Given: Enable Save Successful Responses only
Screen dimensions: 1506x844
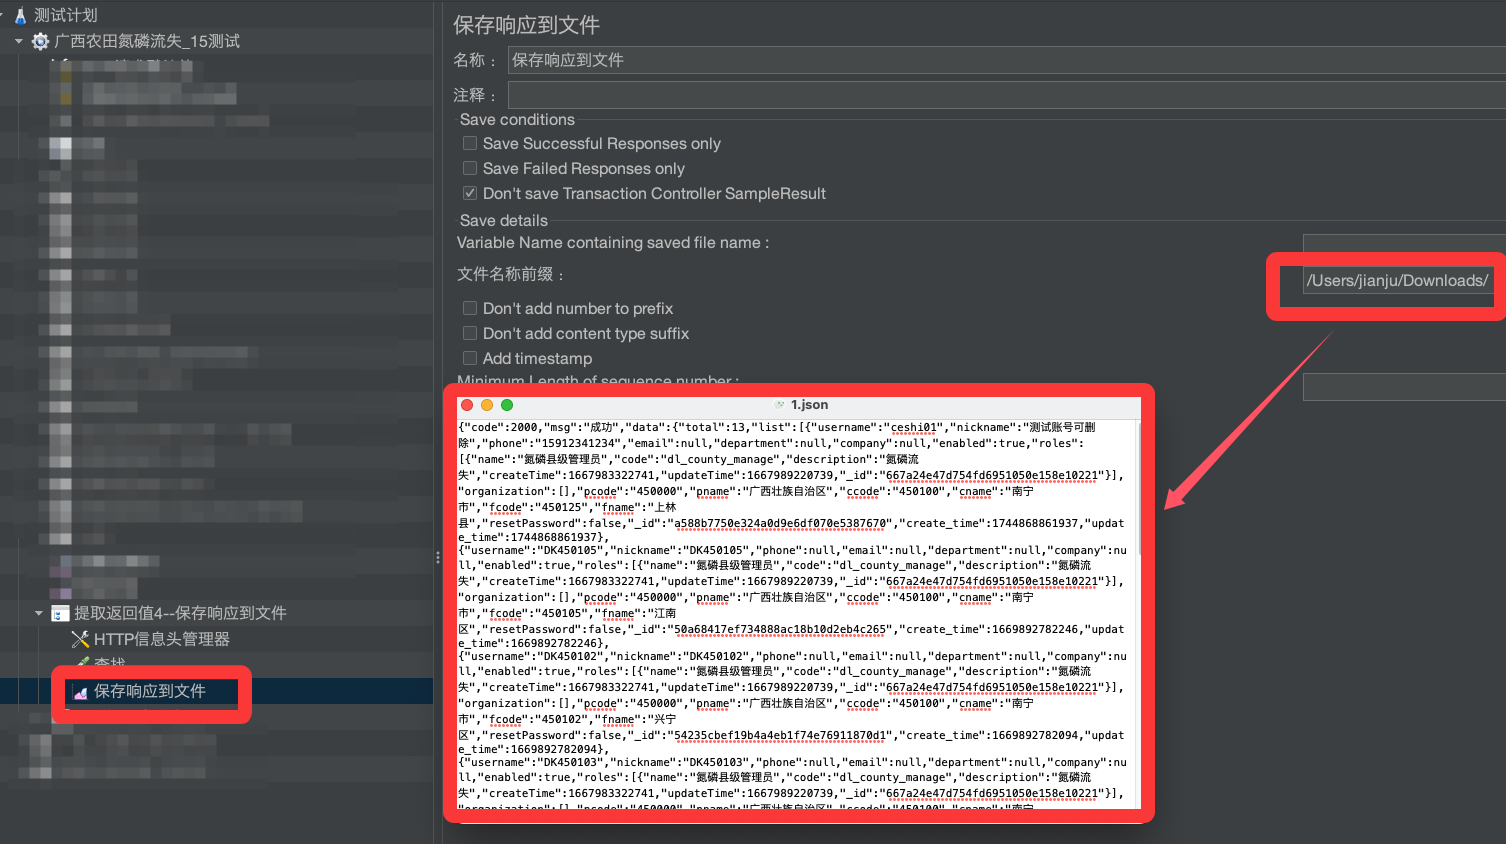Looking at the screenshot, I should point(470,143).
